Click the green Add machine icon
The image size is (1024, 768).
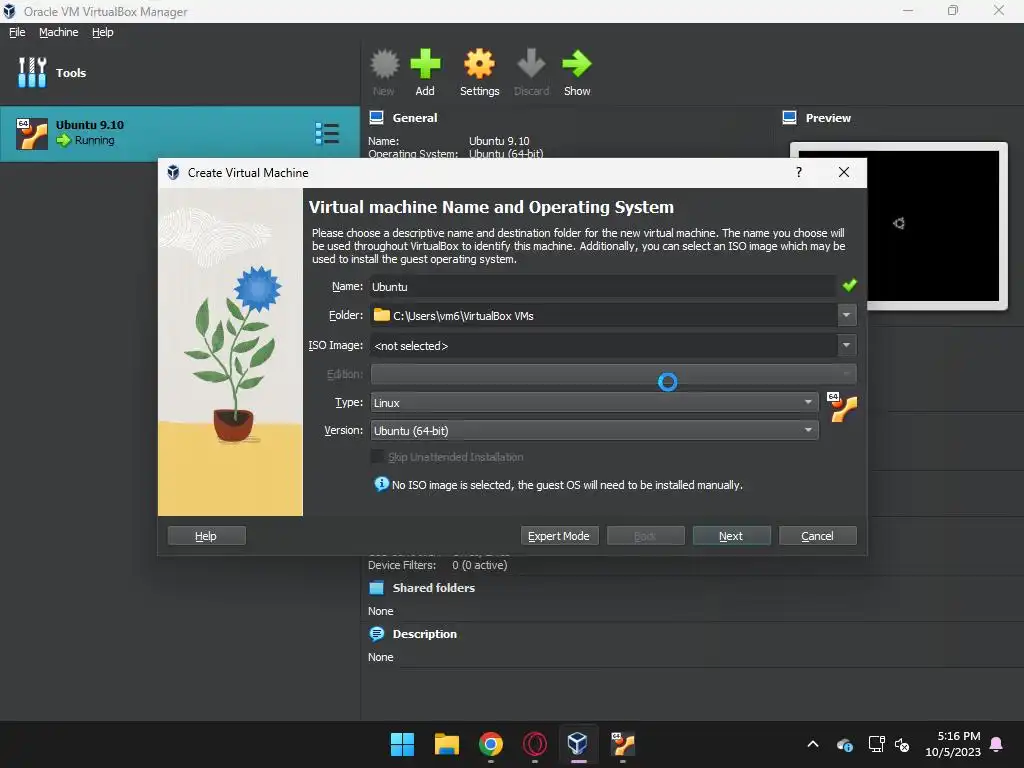point(425,64)
